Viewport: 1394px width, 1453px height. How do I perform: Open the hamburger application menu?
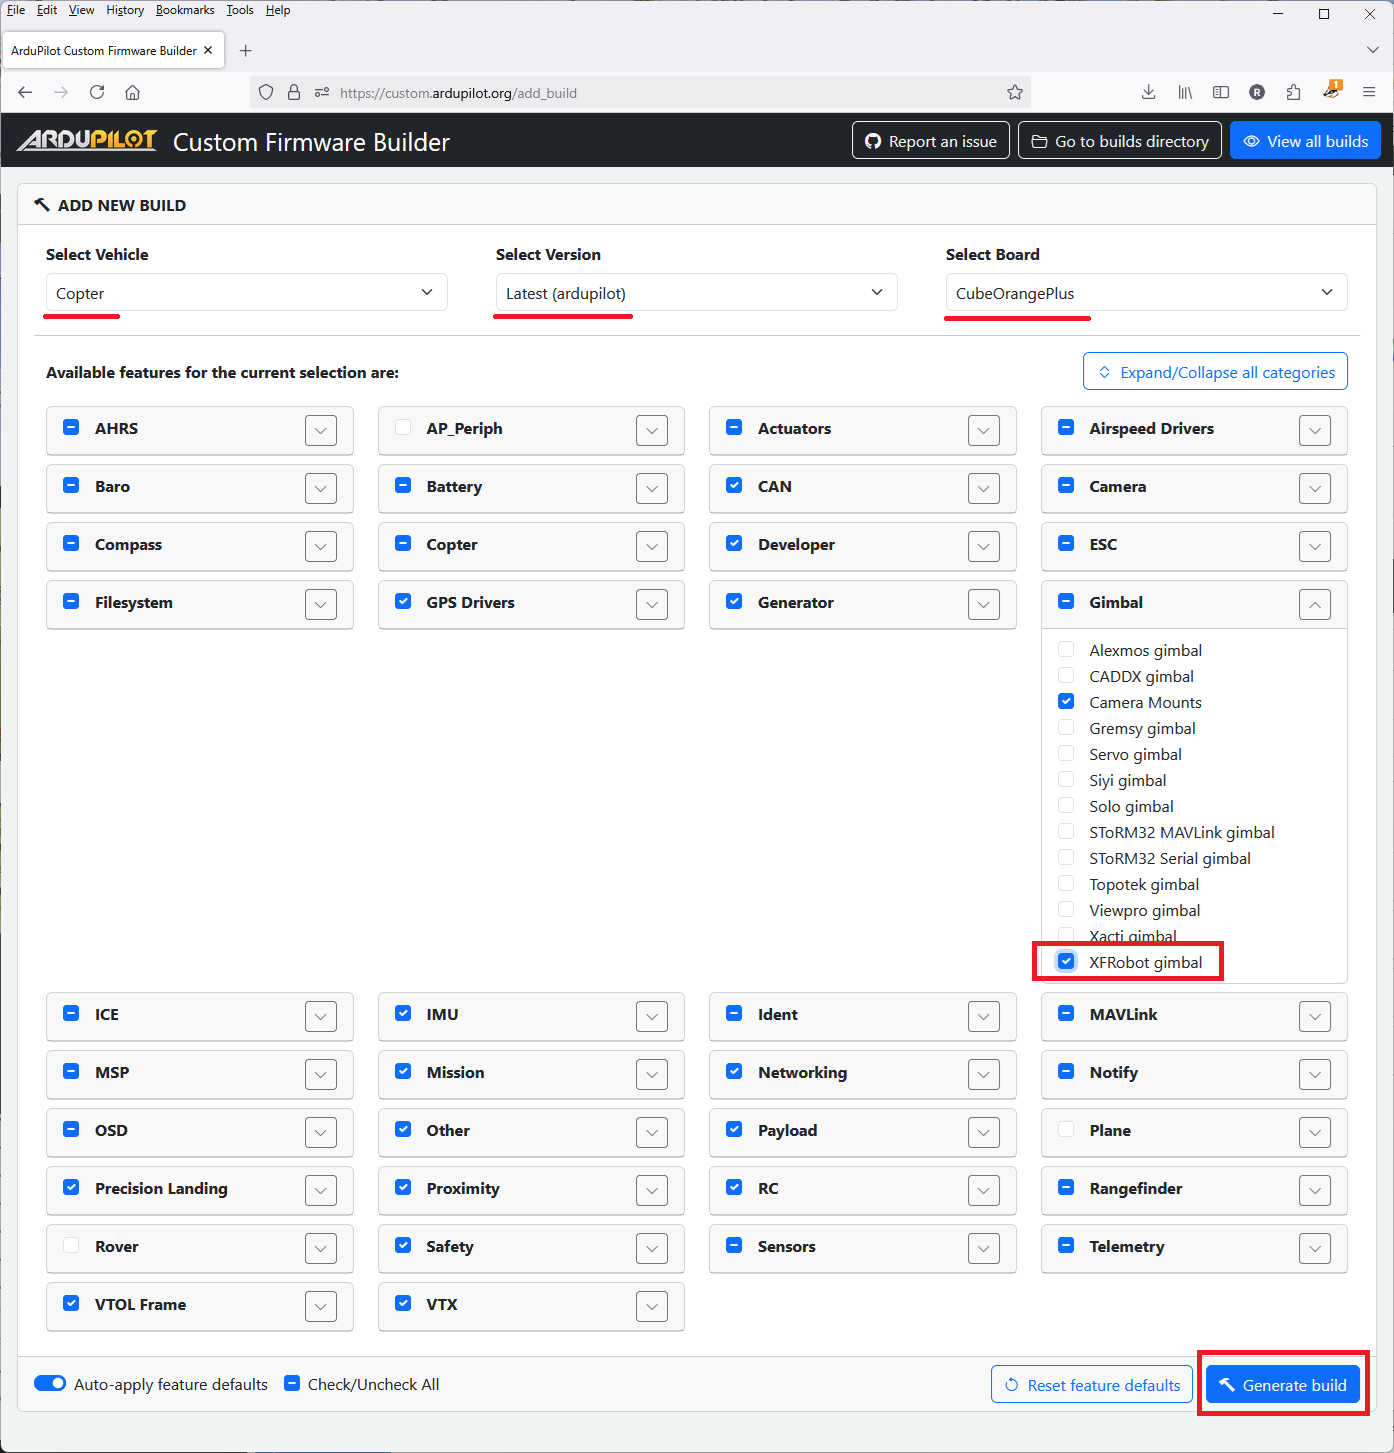pyautogui.click(x=1369, y=92)
